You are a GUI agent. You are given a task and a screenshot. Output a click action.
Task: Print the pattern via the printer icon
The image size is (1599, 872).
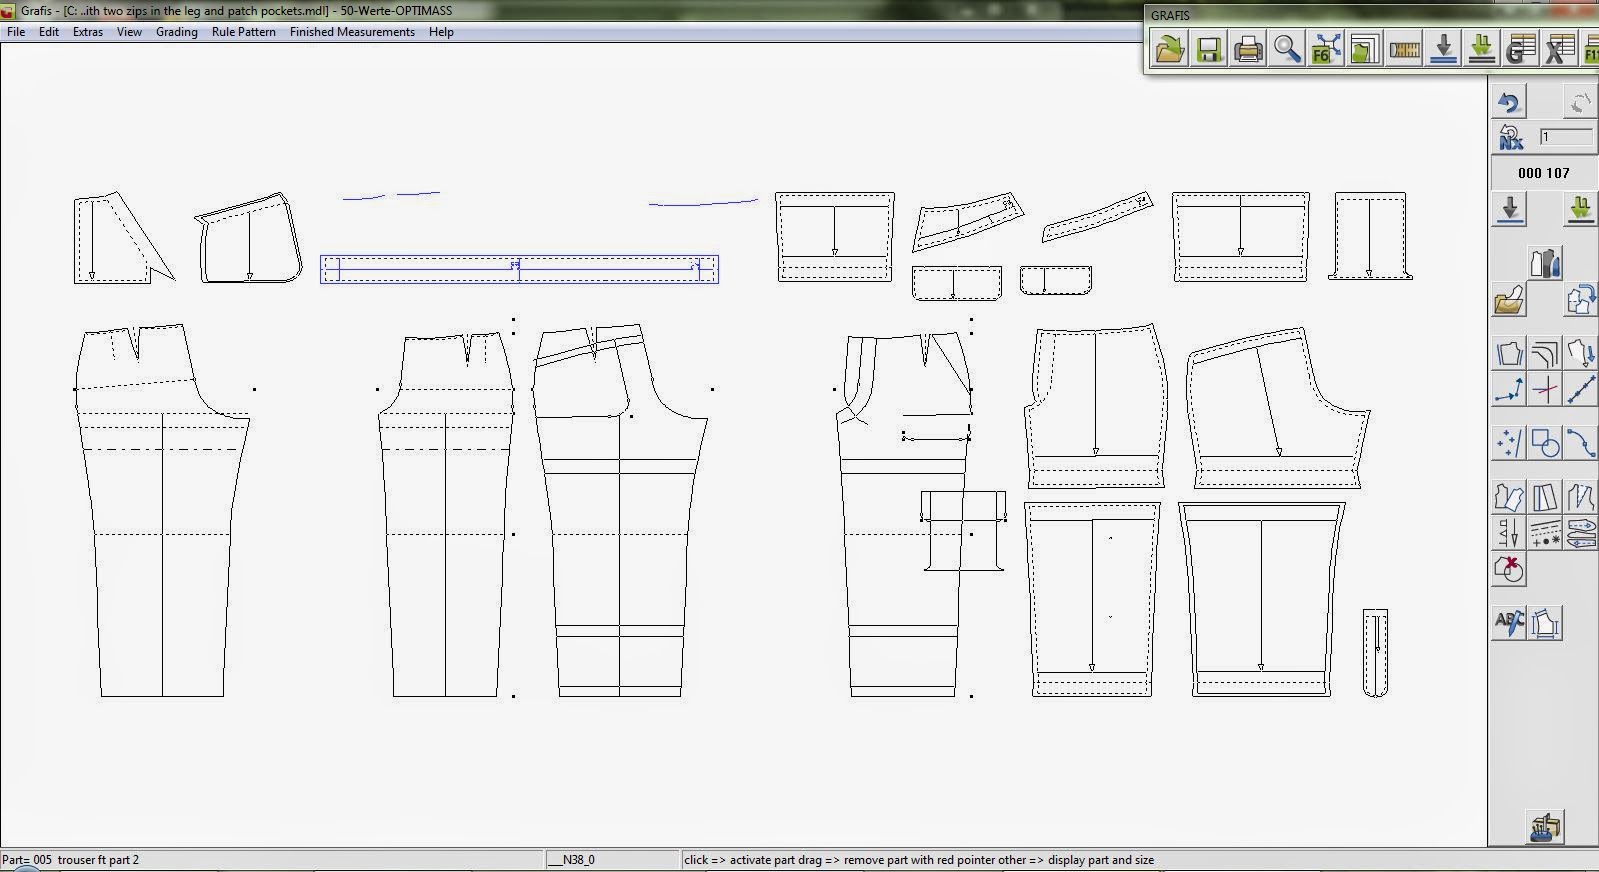pyautogui.click(x=1247, y=48)
